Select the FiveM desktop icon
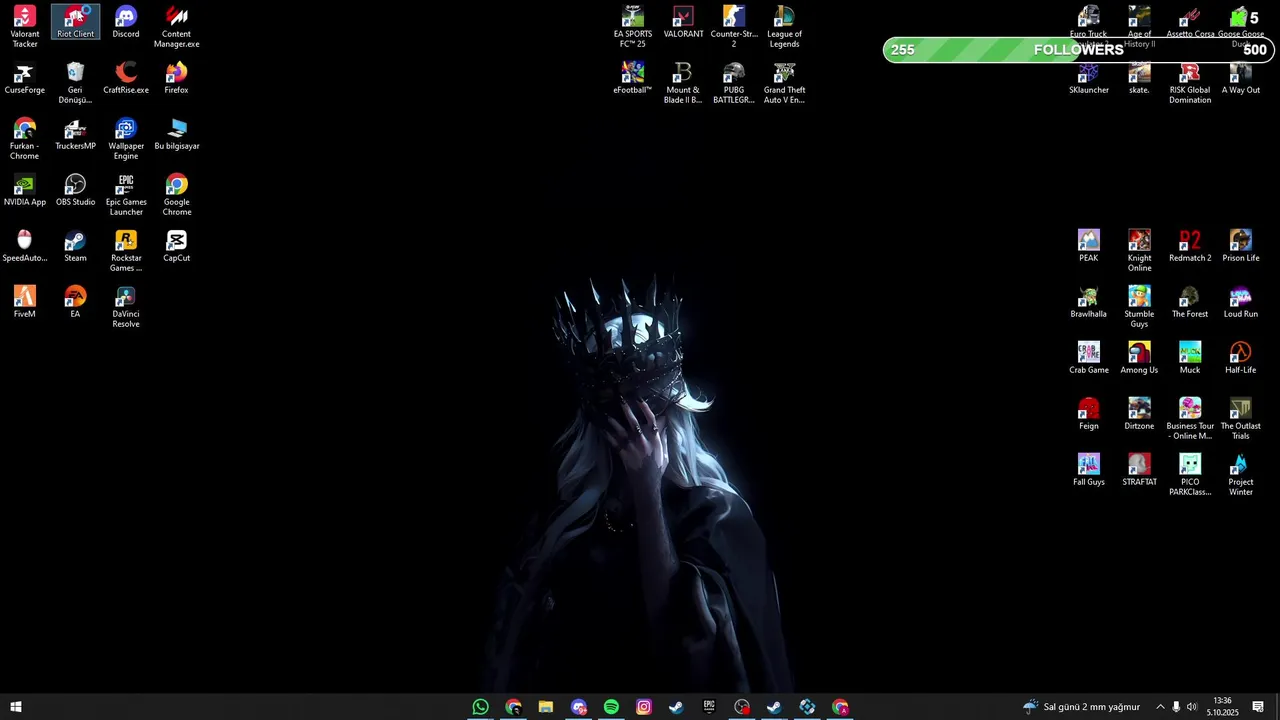1280x720 pixels. point(25,302)
